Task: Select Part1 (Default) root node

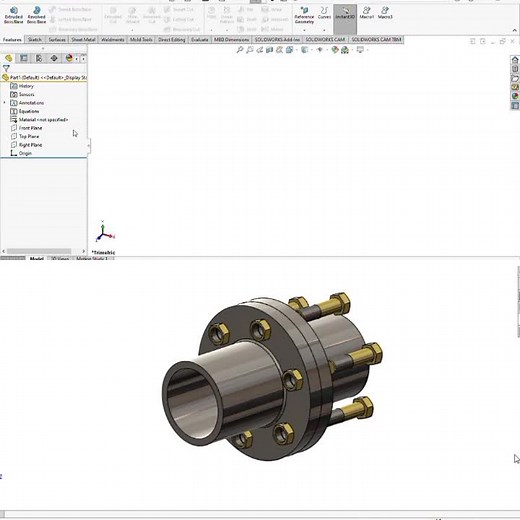Action: [44, 78]
